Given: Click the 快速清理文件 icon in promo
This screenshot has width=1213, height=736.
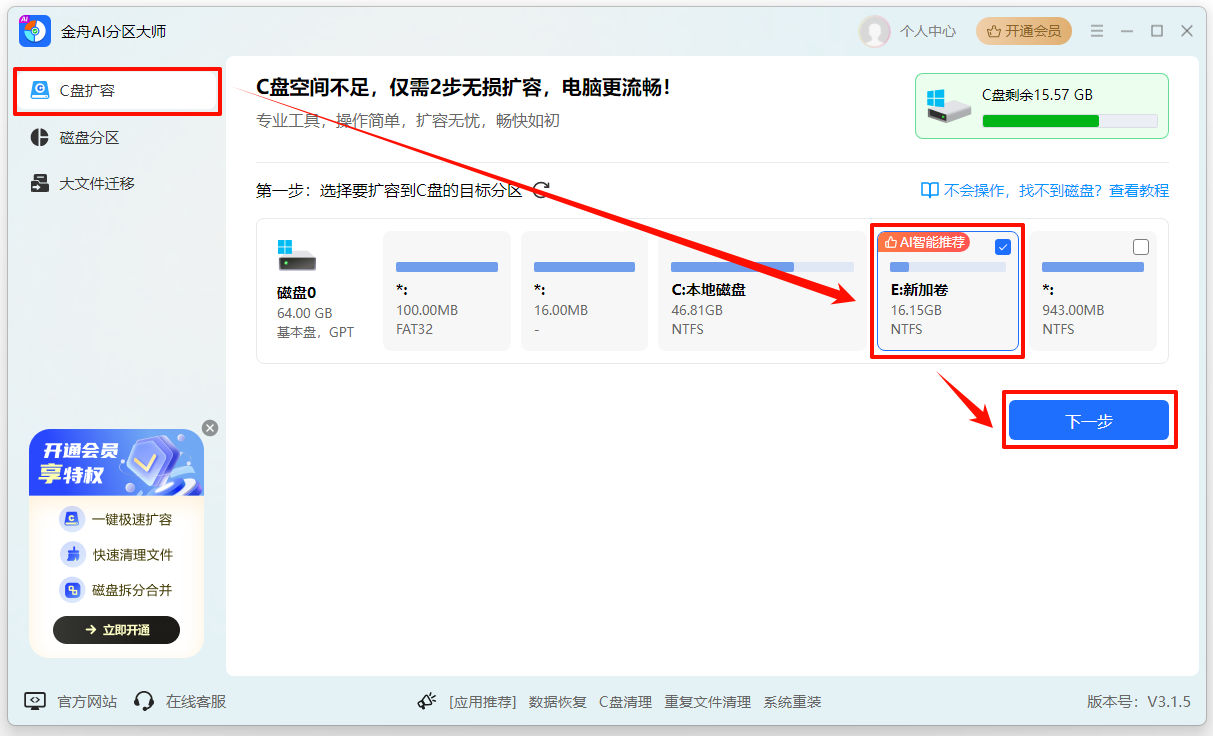Looking at the screenshot, I should [x=70, y=554].
